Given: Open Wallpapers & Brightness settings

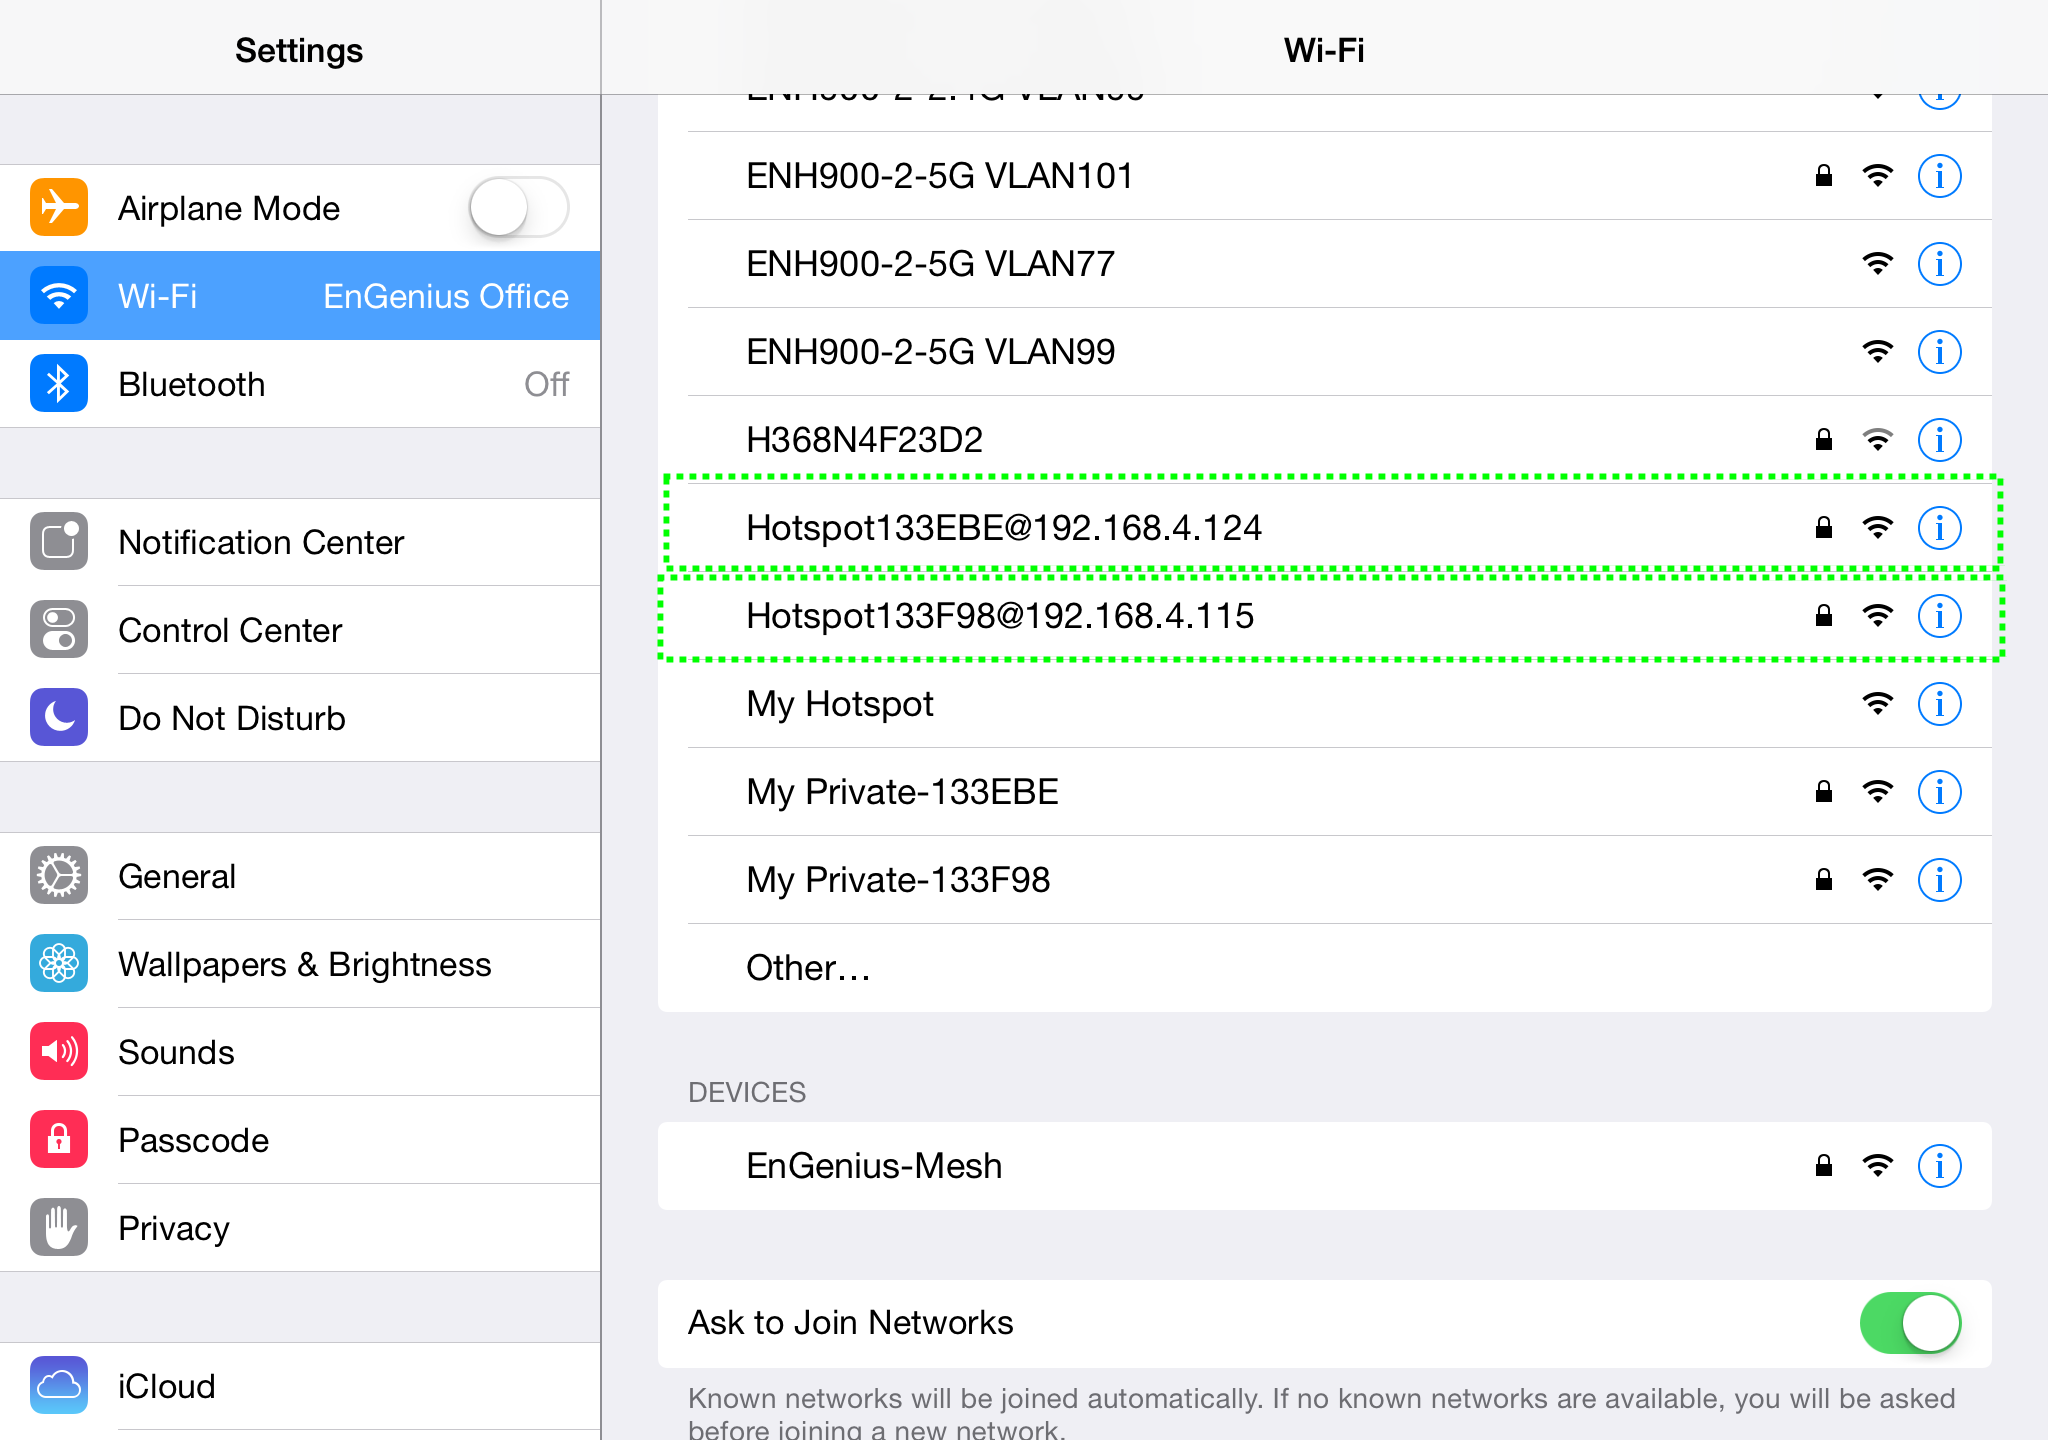Looking at the screenshot, I should pyautogui.click(x=300, y=964).
